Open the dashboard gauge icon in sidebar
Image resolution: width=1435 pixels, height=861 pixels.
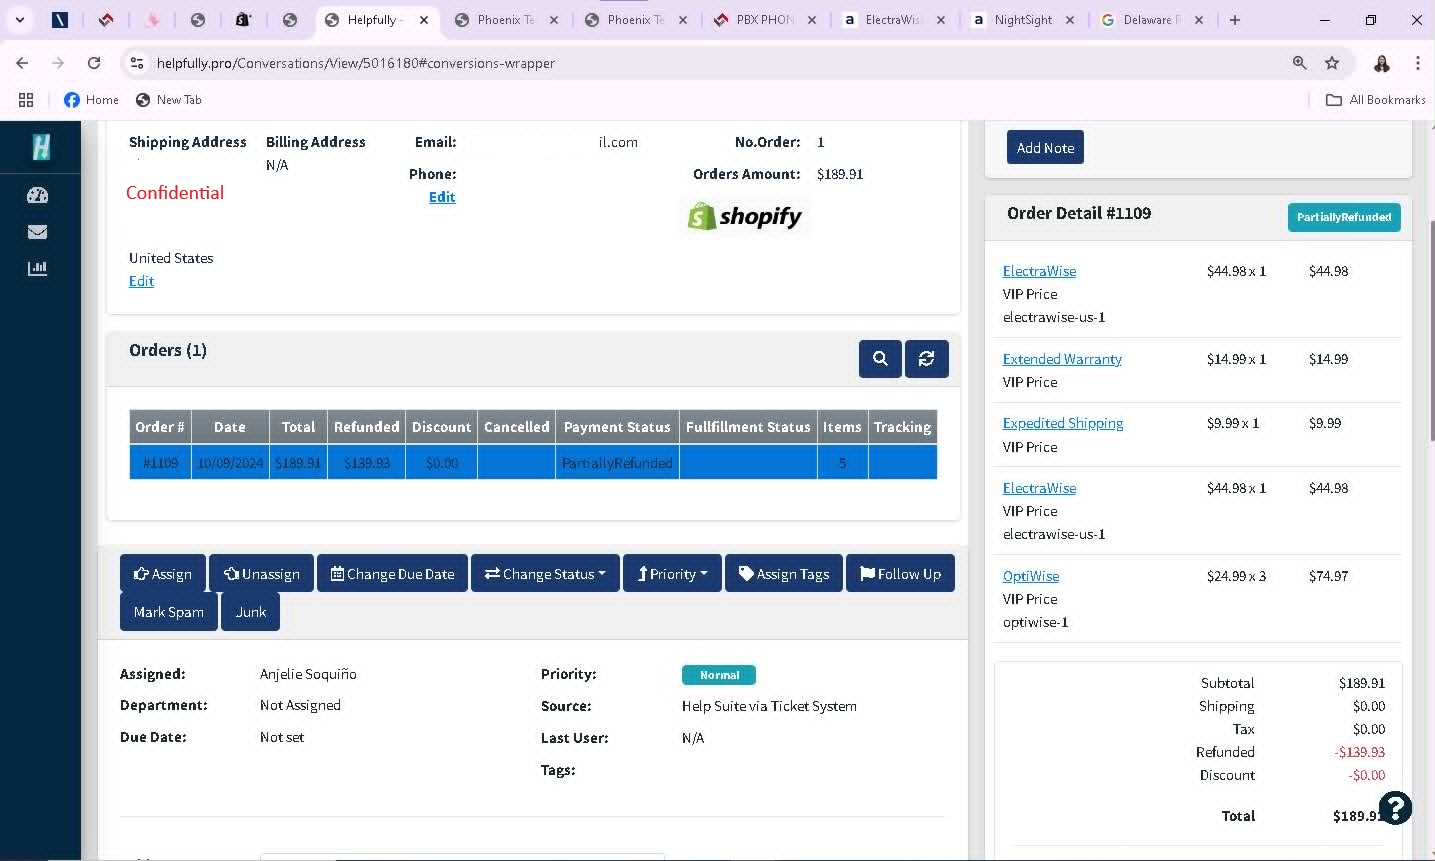click(x=37, y=195)
